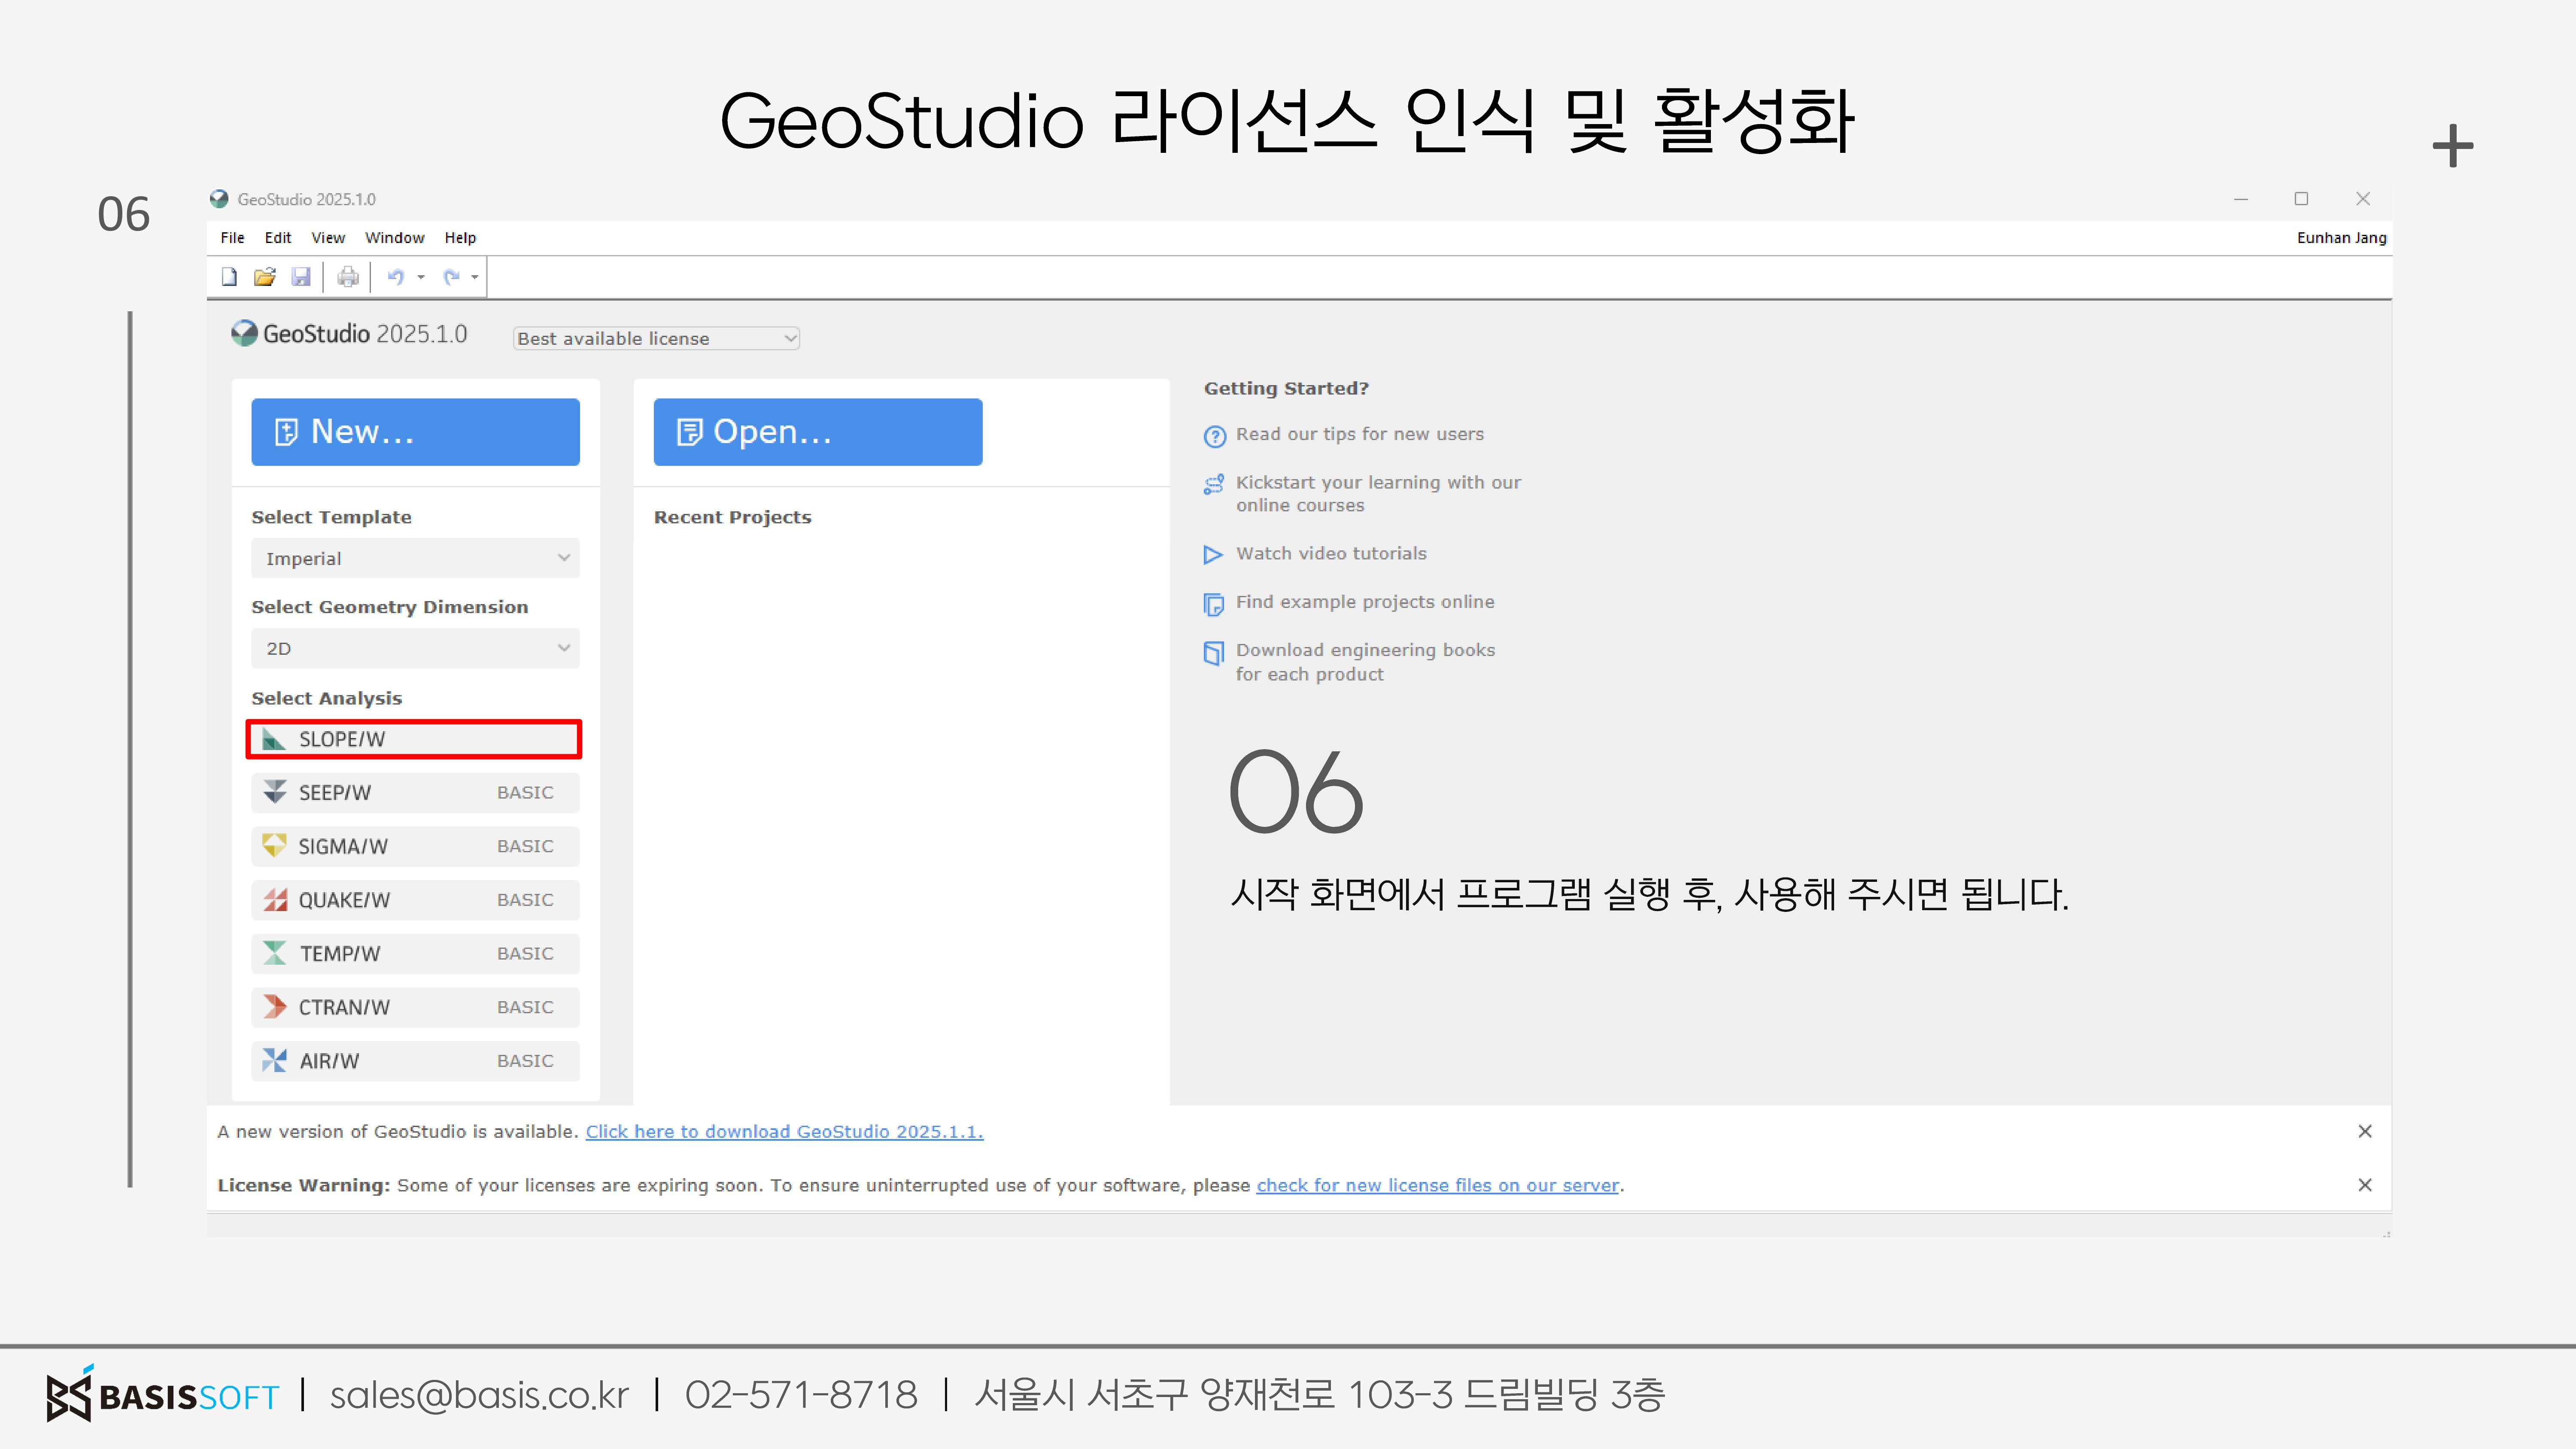Maximize the GeoStudio window
The width and height of the screenshot is (2576, 1449).
pos(2301,199)
